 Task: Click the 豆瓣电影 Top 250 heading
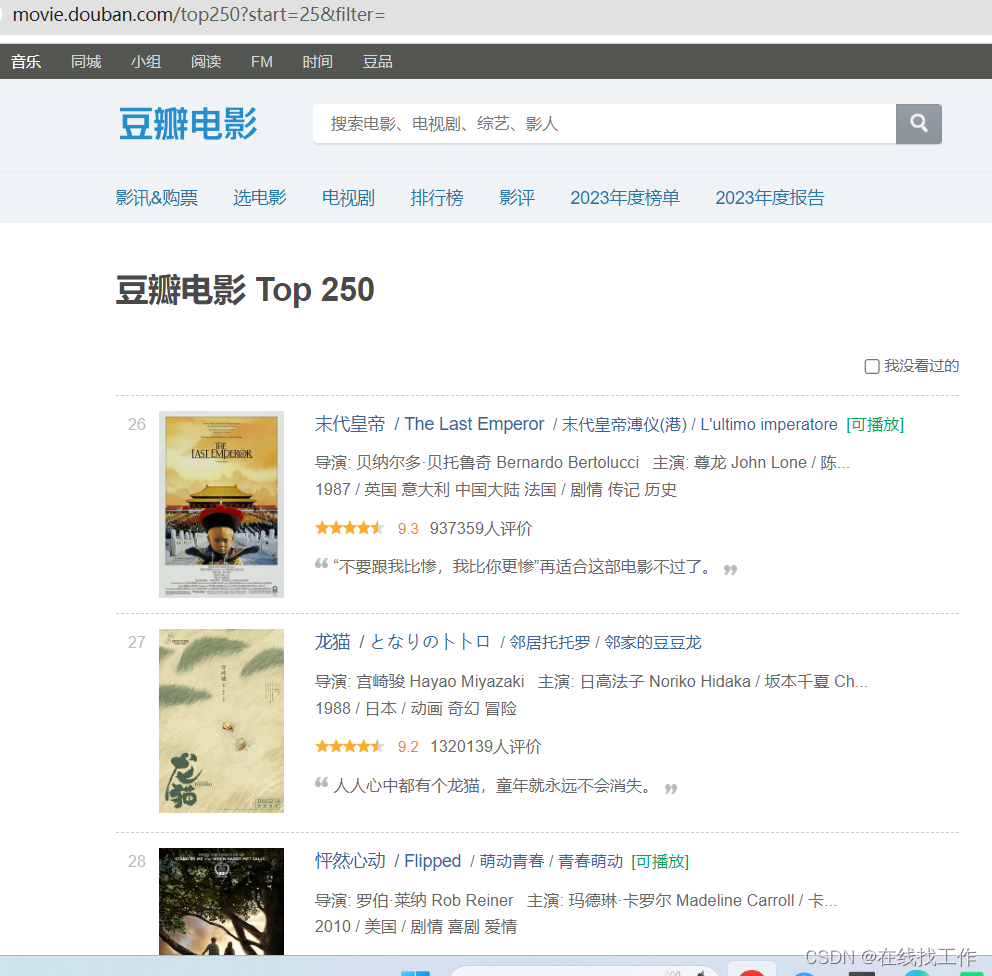pos(245,290)
